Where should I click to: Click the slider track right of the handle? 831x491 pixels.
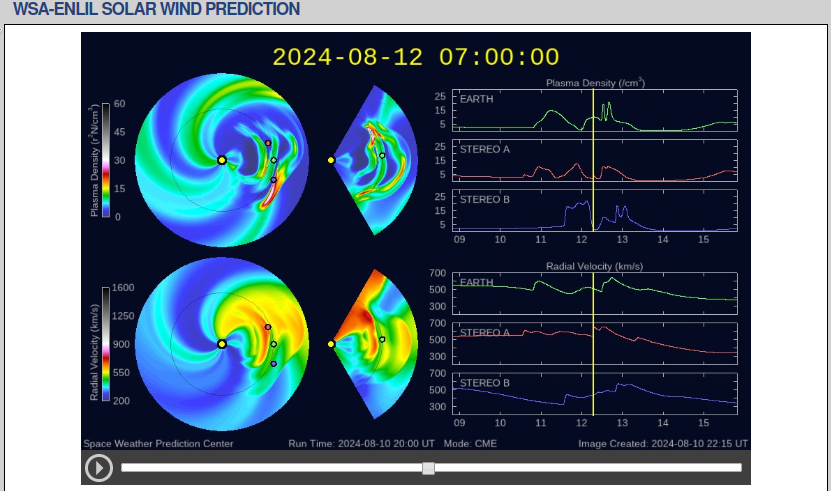590,468
